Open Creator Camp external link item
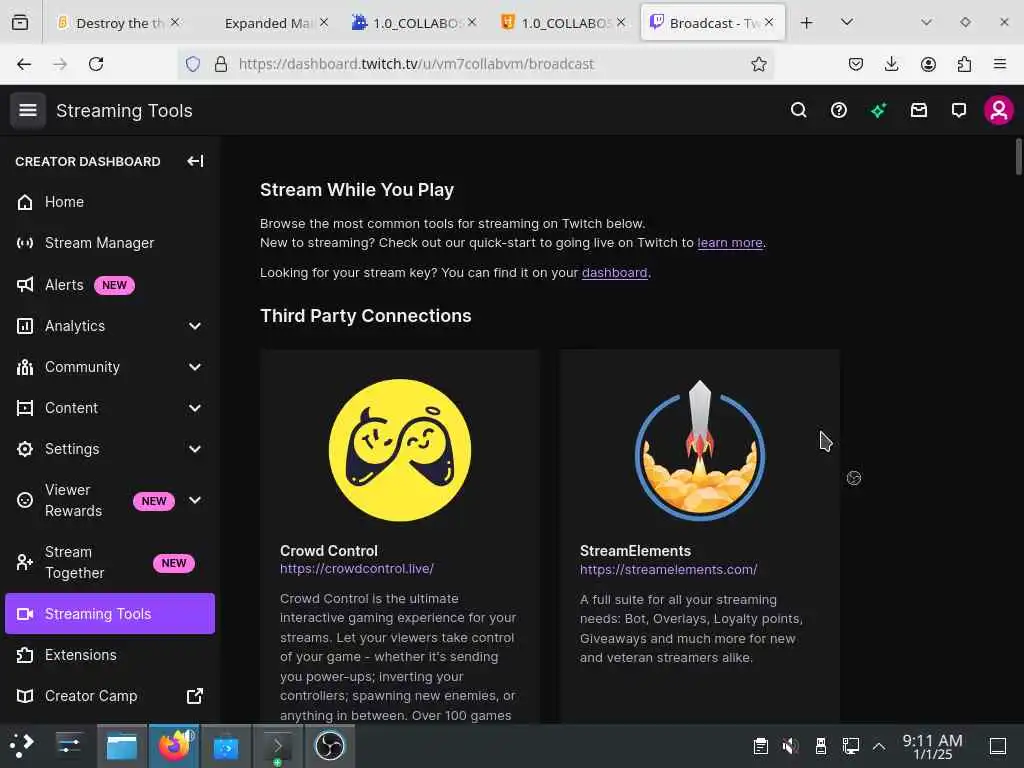 point(110,696)
